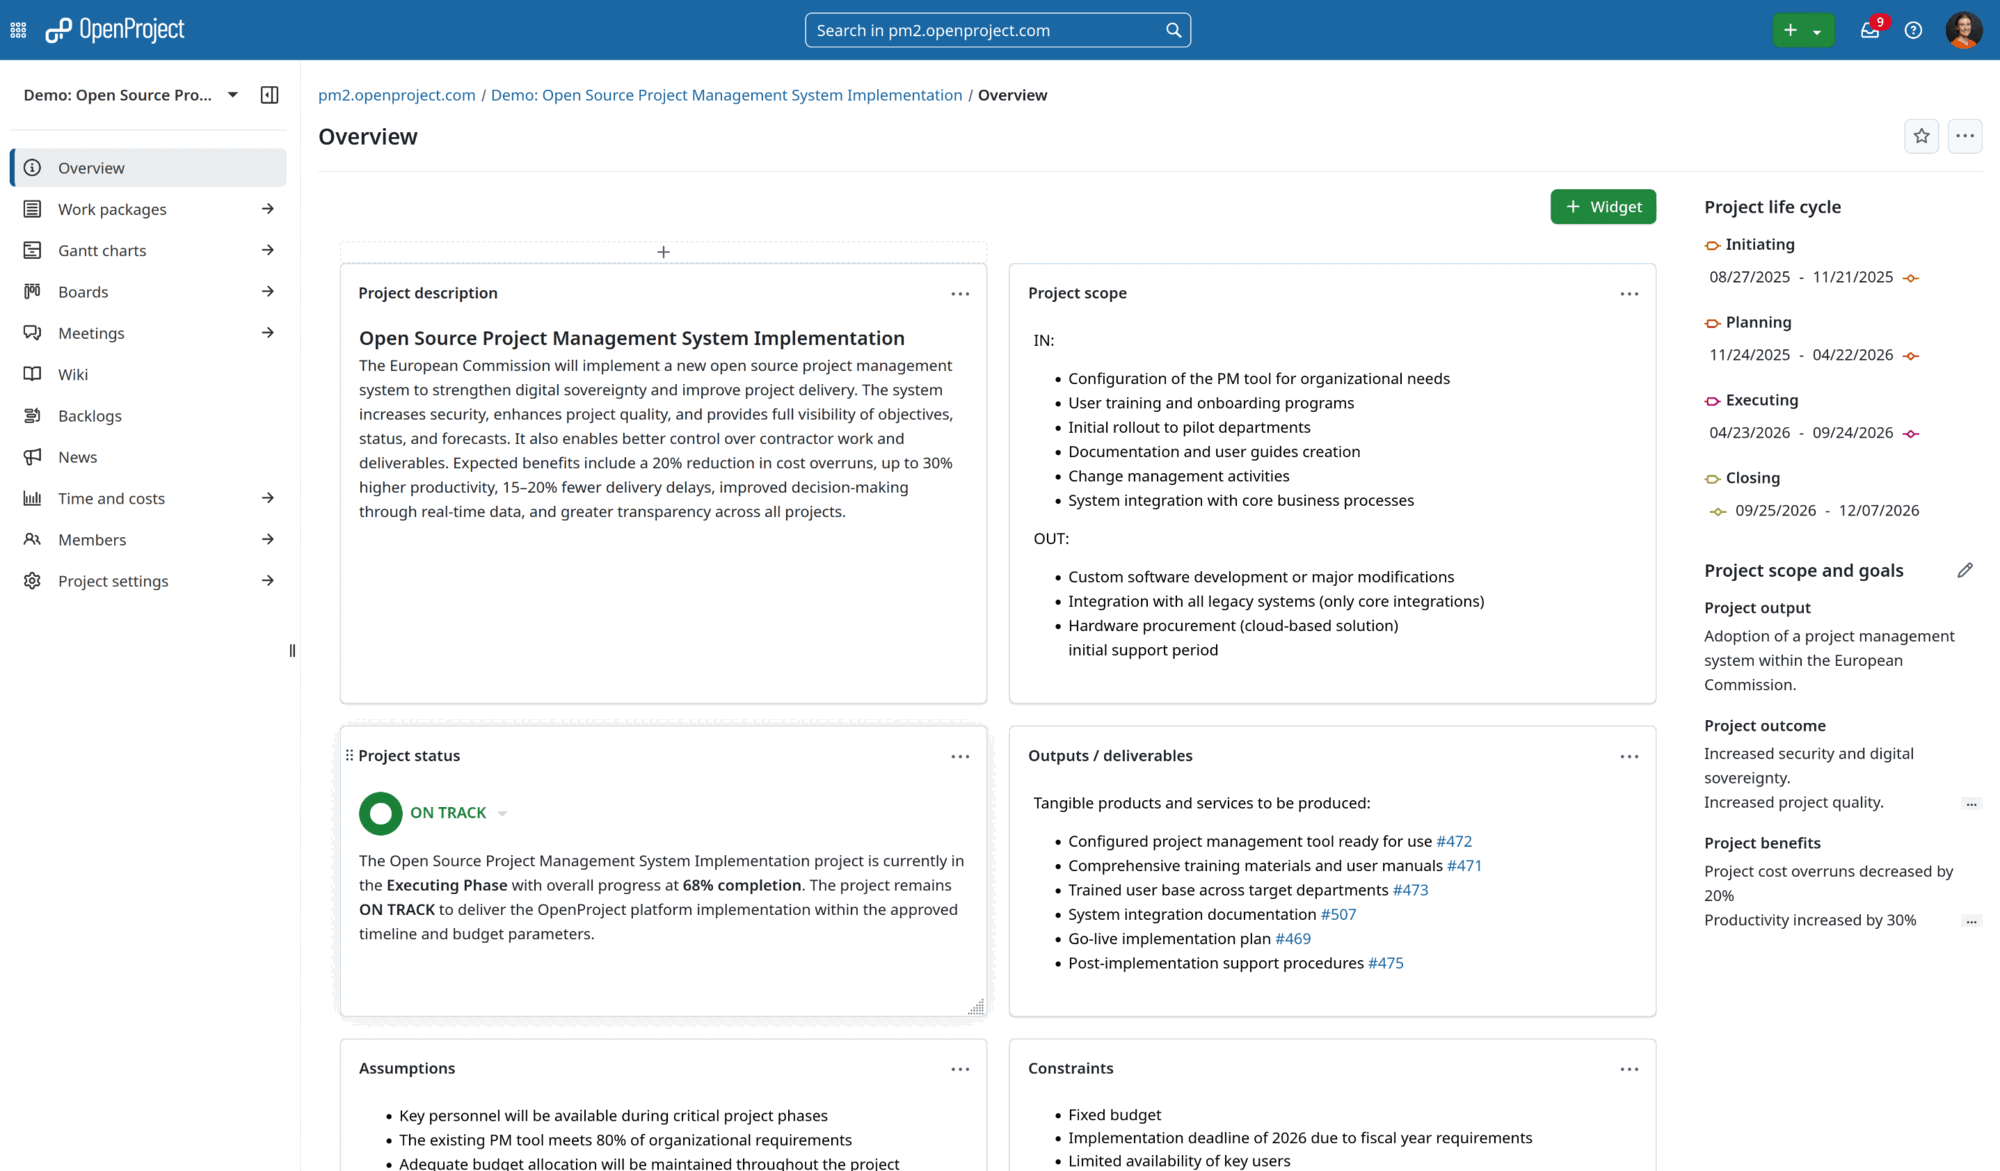Open Time and costs from the sidebar

(112, 498)
